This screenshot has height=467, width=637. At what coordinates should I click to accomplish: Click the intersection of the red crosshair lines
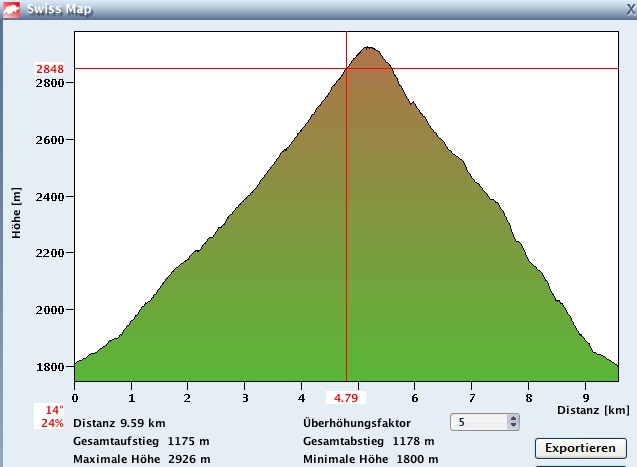pyautogui.click(x=346, y=69)
